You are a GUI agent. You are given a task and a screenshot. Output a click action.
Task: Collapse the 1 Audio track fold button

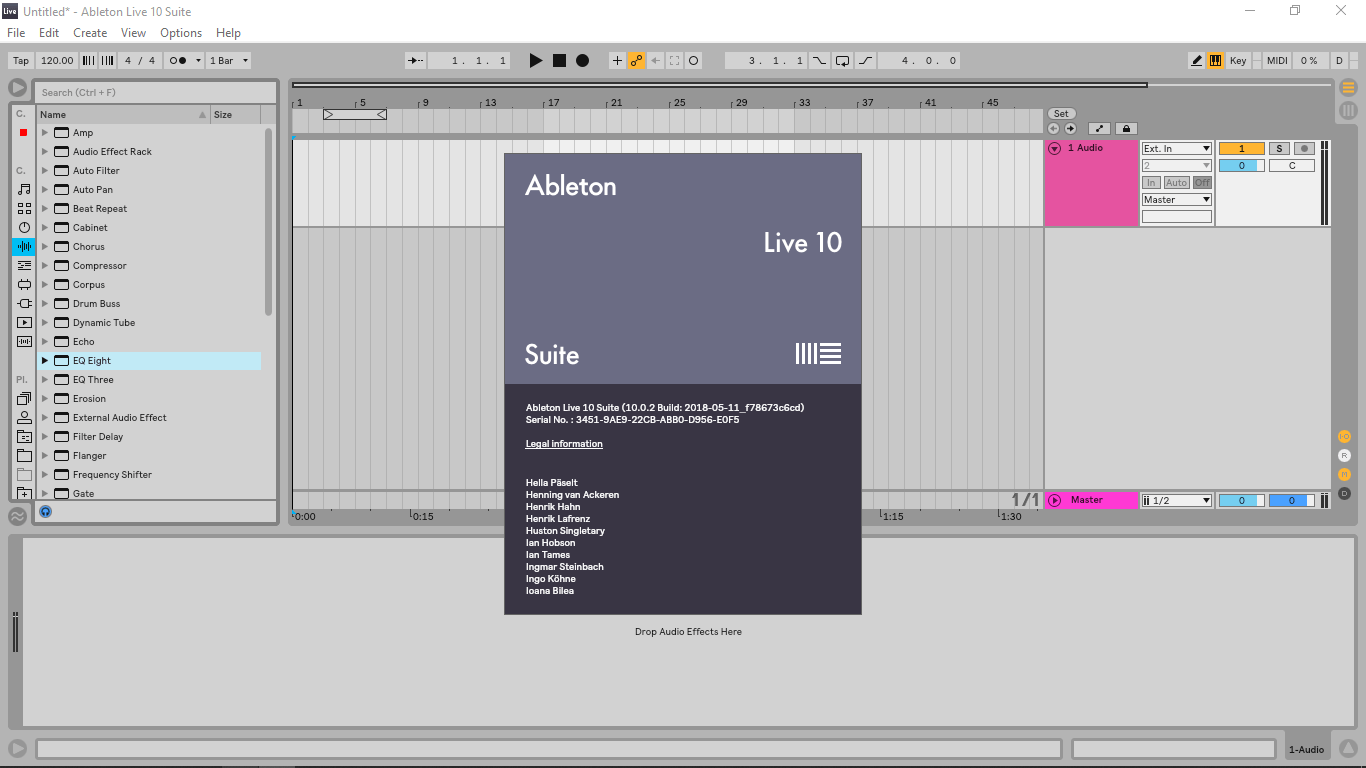[x=1054, y=148]
